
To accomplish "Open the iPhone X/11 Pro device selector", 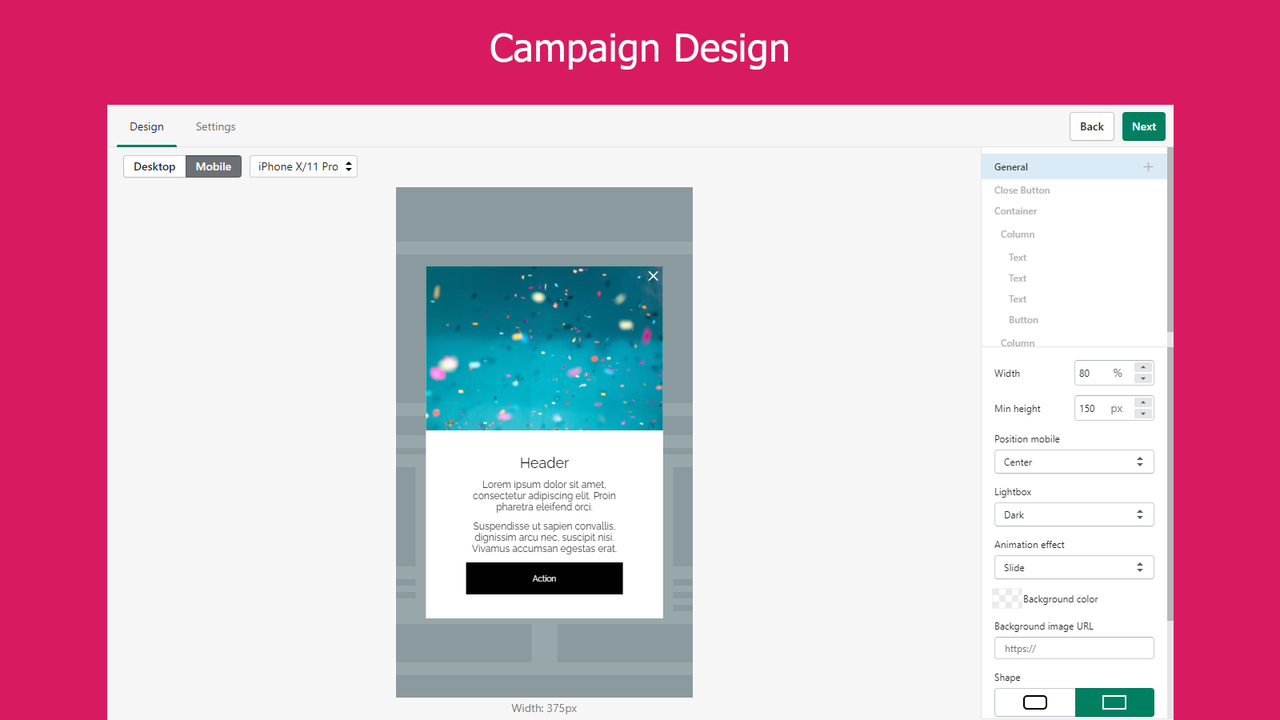I will pyautogui.click(x=303, y=166).
